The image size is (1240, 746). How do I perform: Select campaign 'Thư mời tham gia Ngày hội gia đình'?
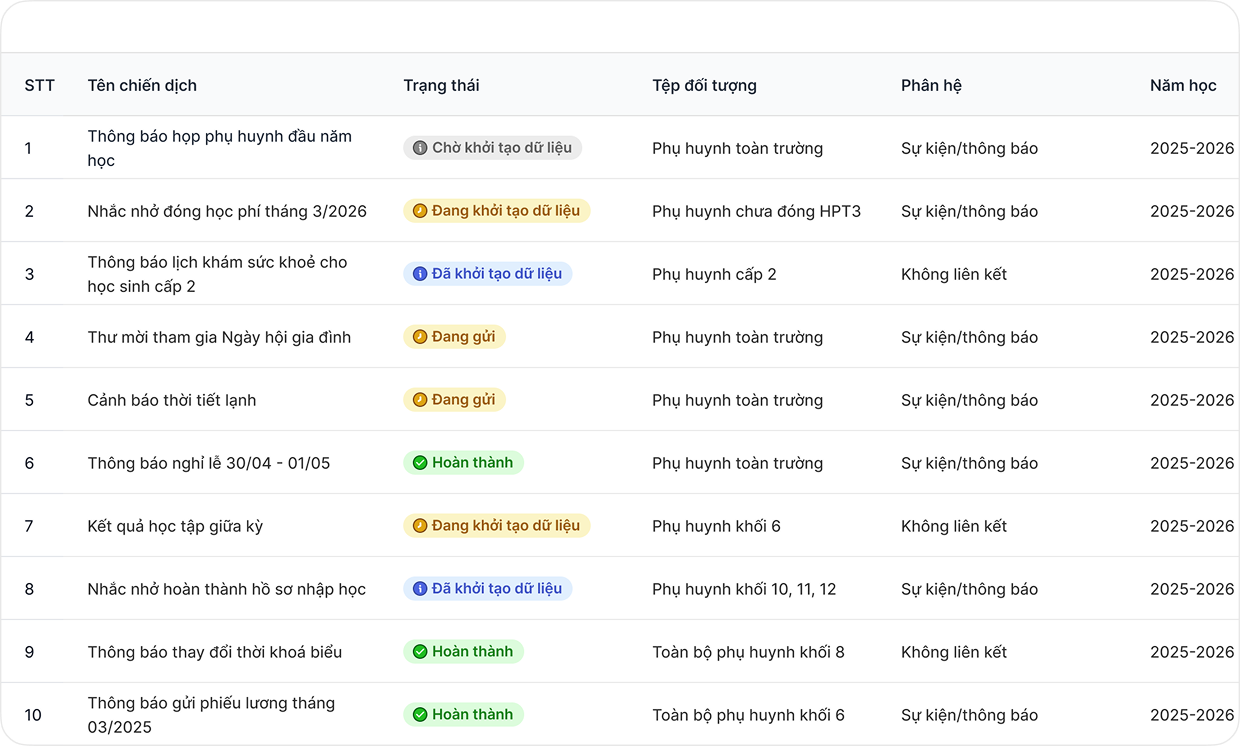[219, 337]
